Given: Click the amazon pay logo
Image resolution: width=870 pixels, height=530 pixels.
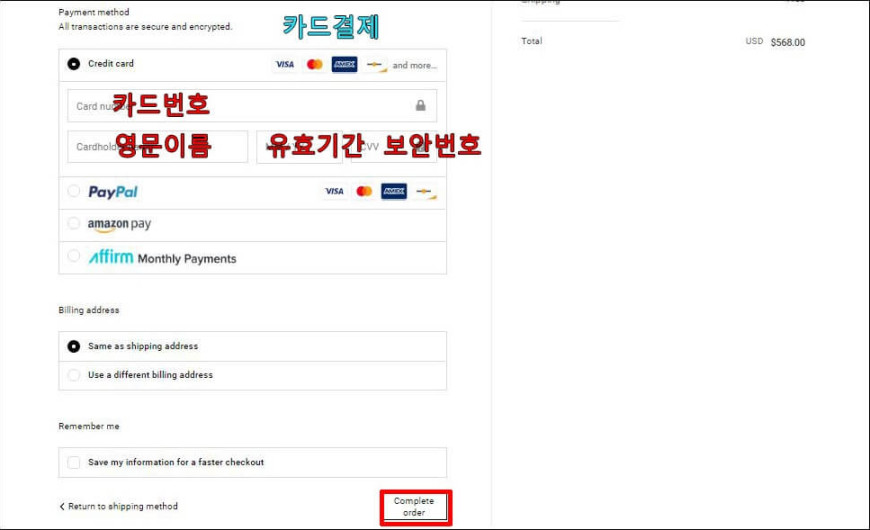Looking at the screenshot, I should 119,224.
